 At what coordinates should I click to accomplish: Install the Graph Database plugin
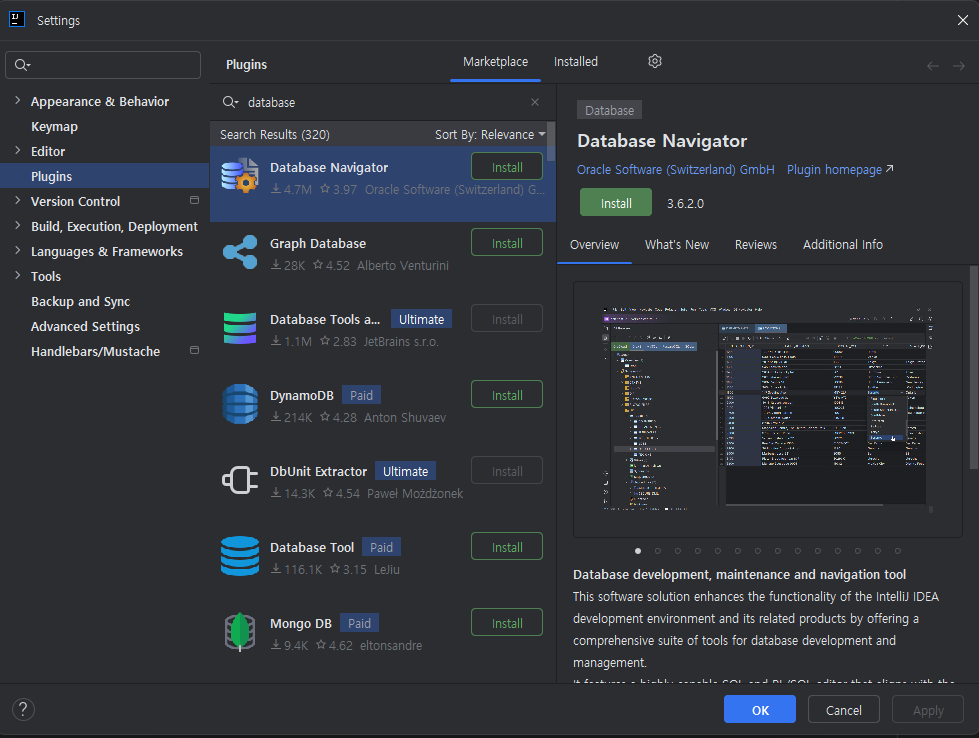pyautogui.click(x=507, y=244)
